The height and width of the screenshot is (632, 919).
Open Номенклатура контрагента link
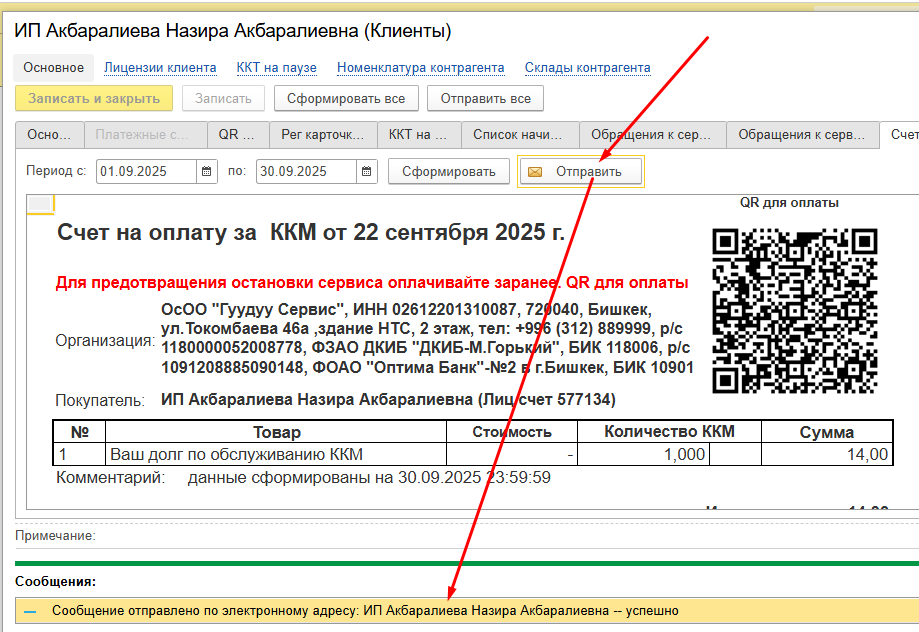point(421,68)
